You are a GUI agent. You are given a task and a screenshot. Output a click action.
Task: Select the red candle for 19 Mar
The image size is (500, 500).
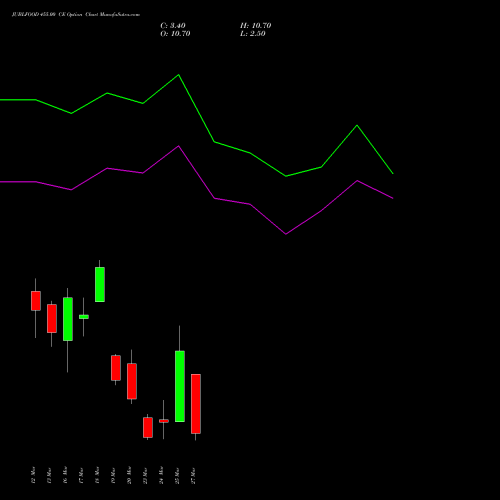tap(116, 368)
